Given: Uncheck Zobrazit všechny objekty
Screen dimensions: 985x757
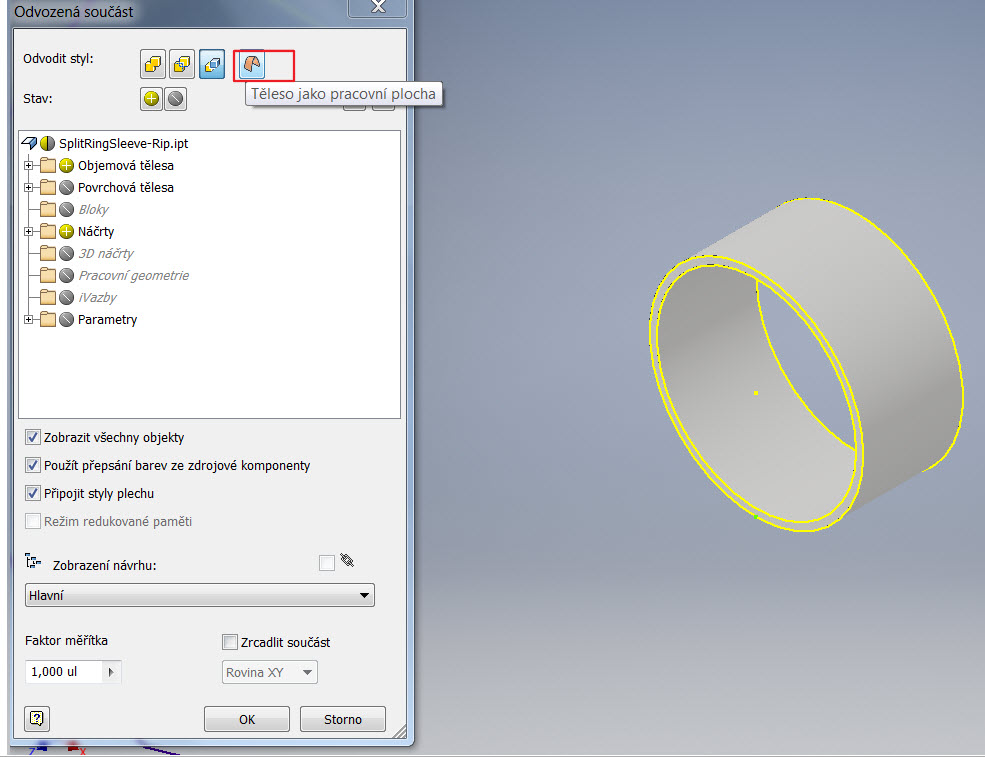Looking at the screenshot, I should [33, 437].
